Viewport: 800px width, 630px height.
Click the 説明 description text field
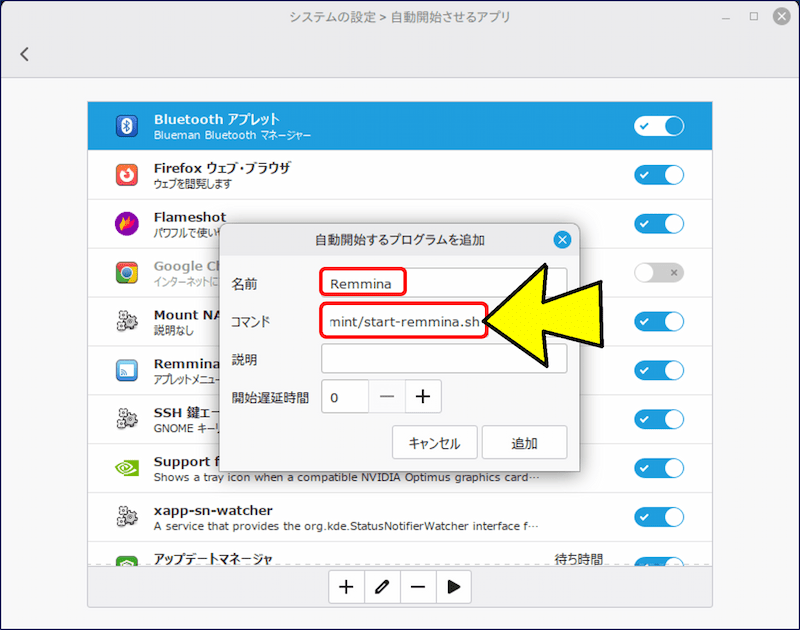(444, 359)
